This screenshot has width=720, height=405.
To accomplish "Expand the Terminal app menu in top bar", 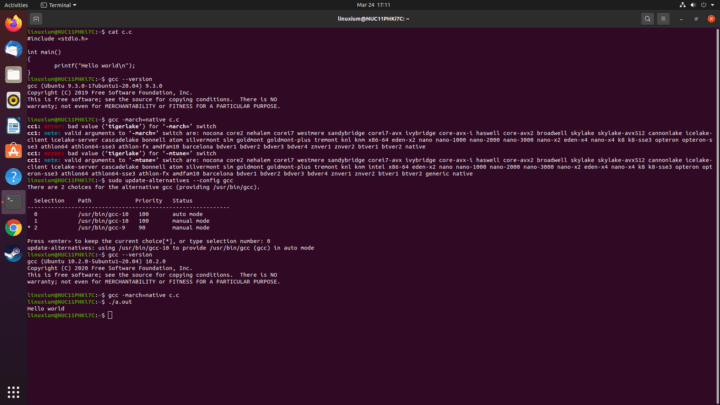I will [x=58, y=5].
